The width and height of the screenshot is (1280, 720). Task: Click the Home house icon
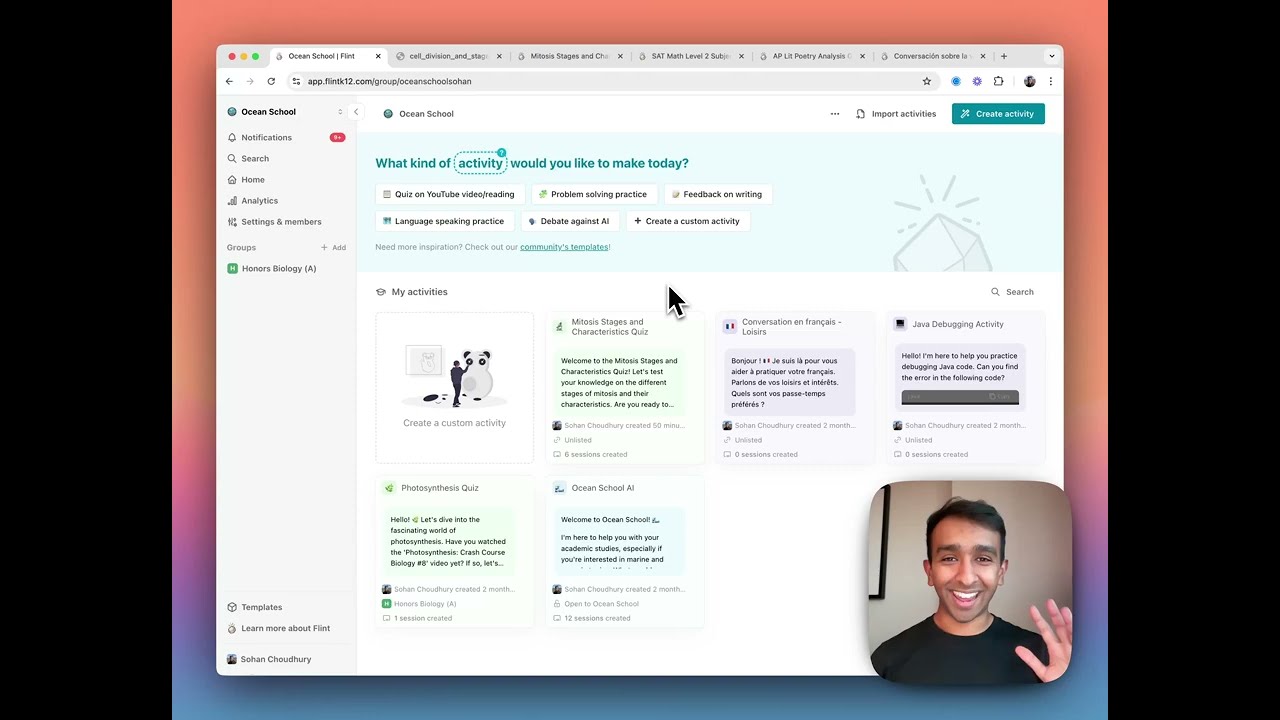pyautogui.click(x=232, y=179)
